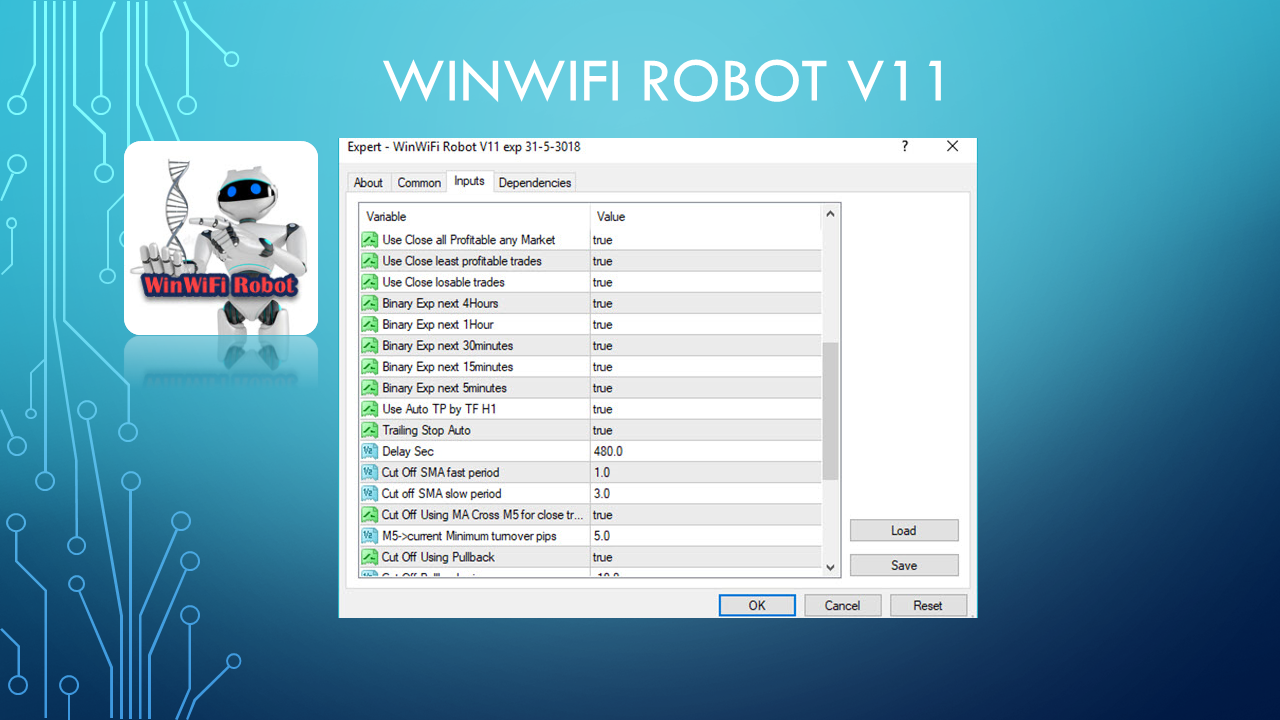1280x720 pixels.
Task: Click the help question mark button
Action: point(905,146)
